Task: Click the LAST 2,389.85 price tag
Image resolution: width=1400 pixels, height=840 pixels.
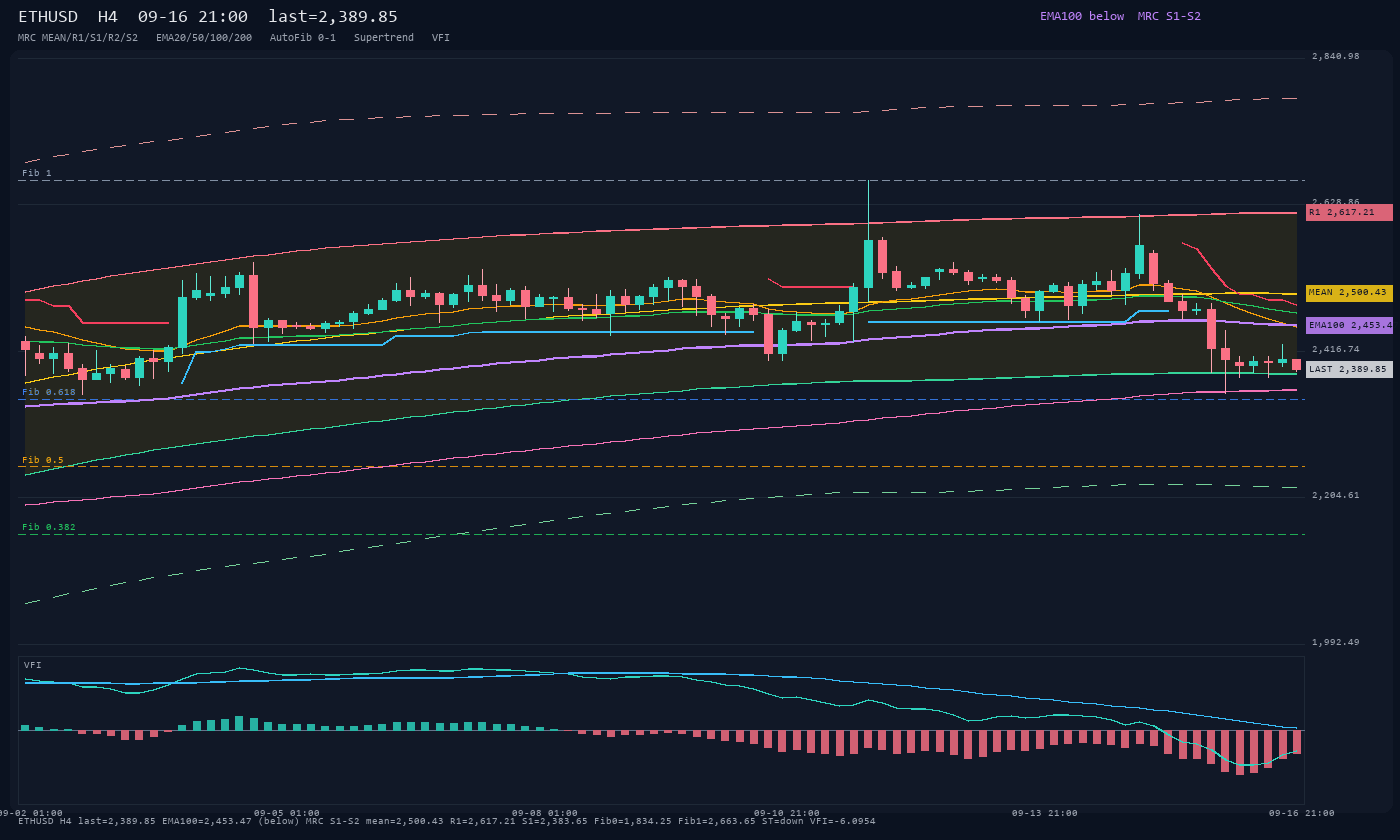Action: tap(1349, 369)
